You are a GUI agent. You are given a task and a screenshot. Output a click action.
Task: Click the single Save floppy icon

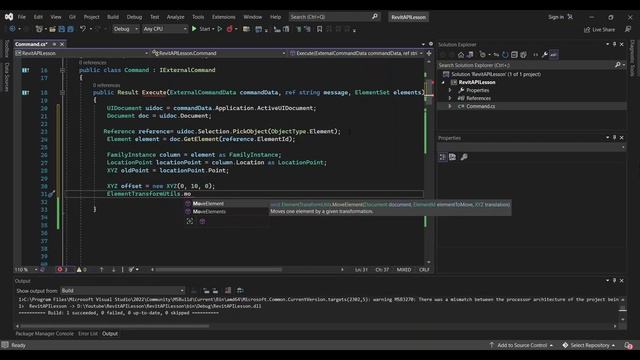[x=62, y=29]
